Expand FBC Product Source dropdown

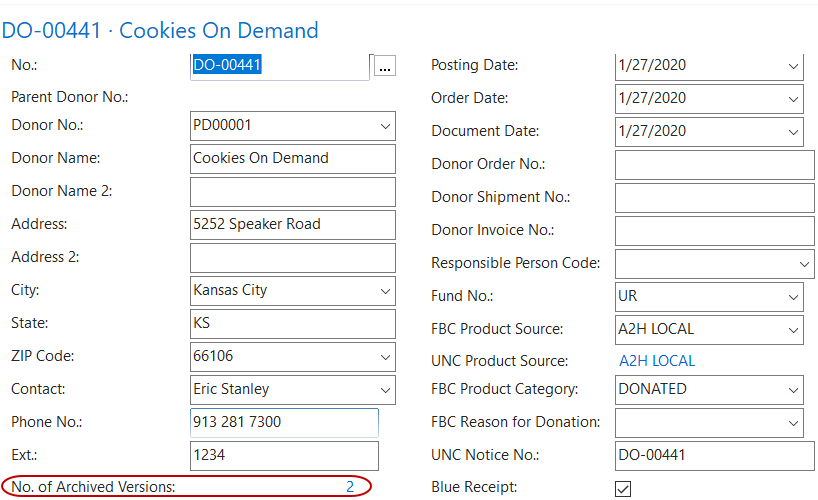793,329
